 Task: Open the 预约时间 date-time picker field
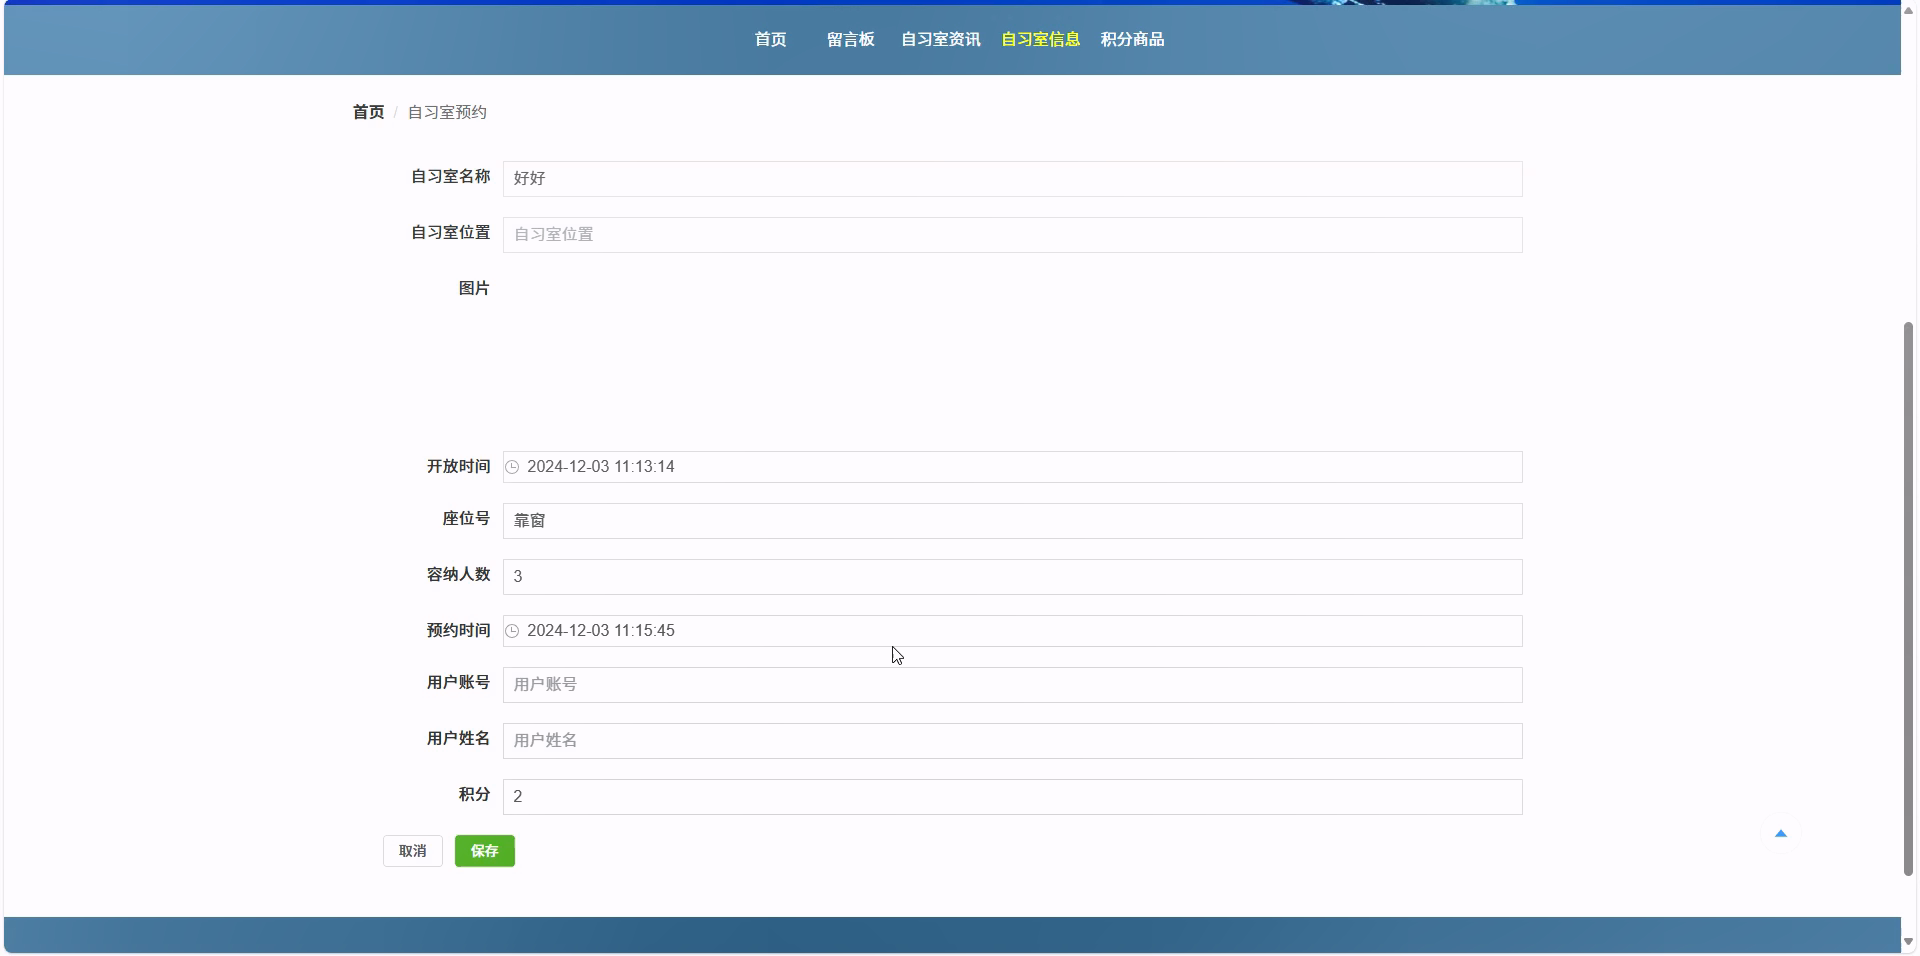tap(1012, 631)
